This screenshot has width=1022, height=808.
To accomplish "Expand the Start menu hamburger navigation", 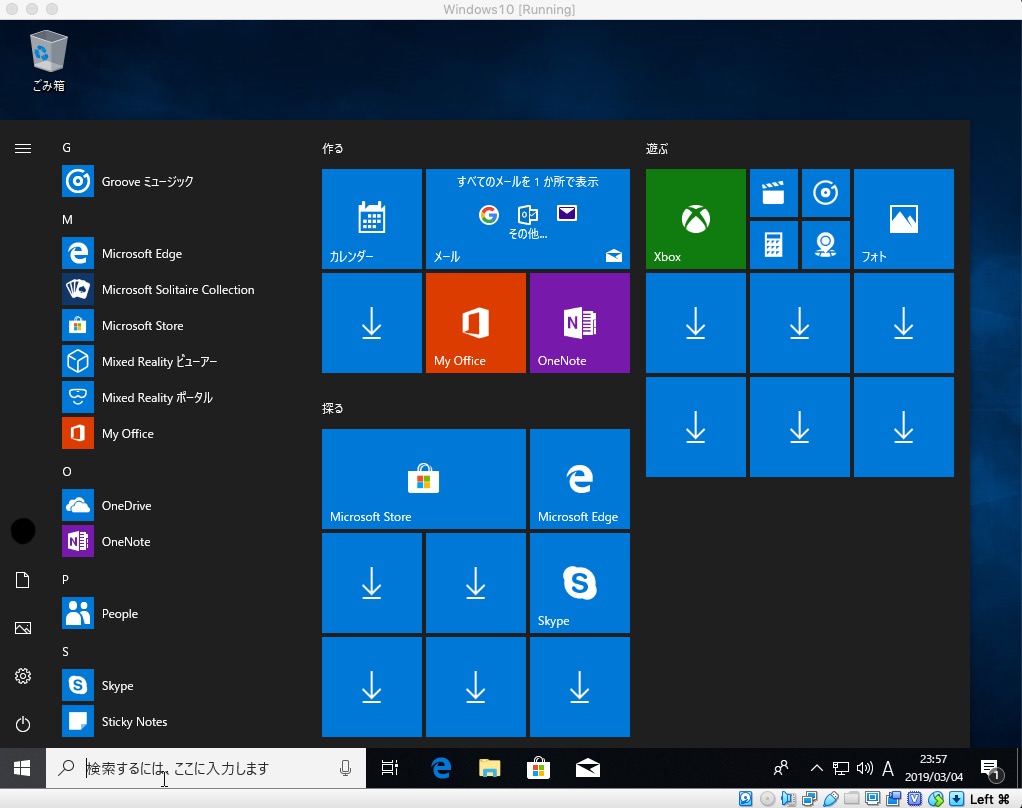I will 23,149.
